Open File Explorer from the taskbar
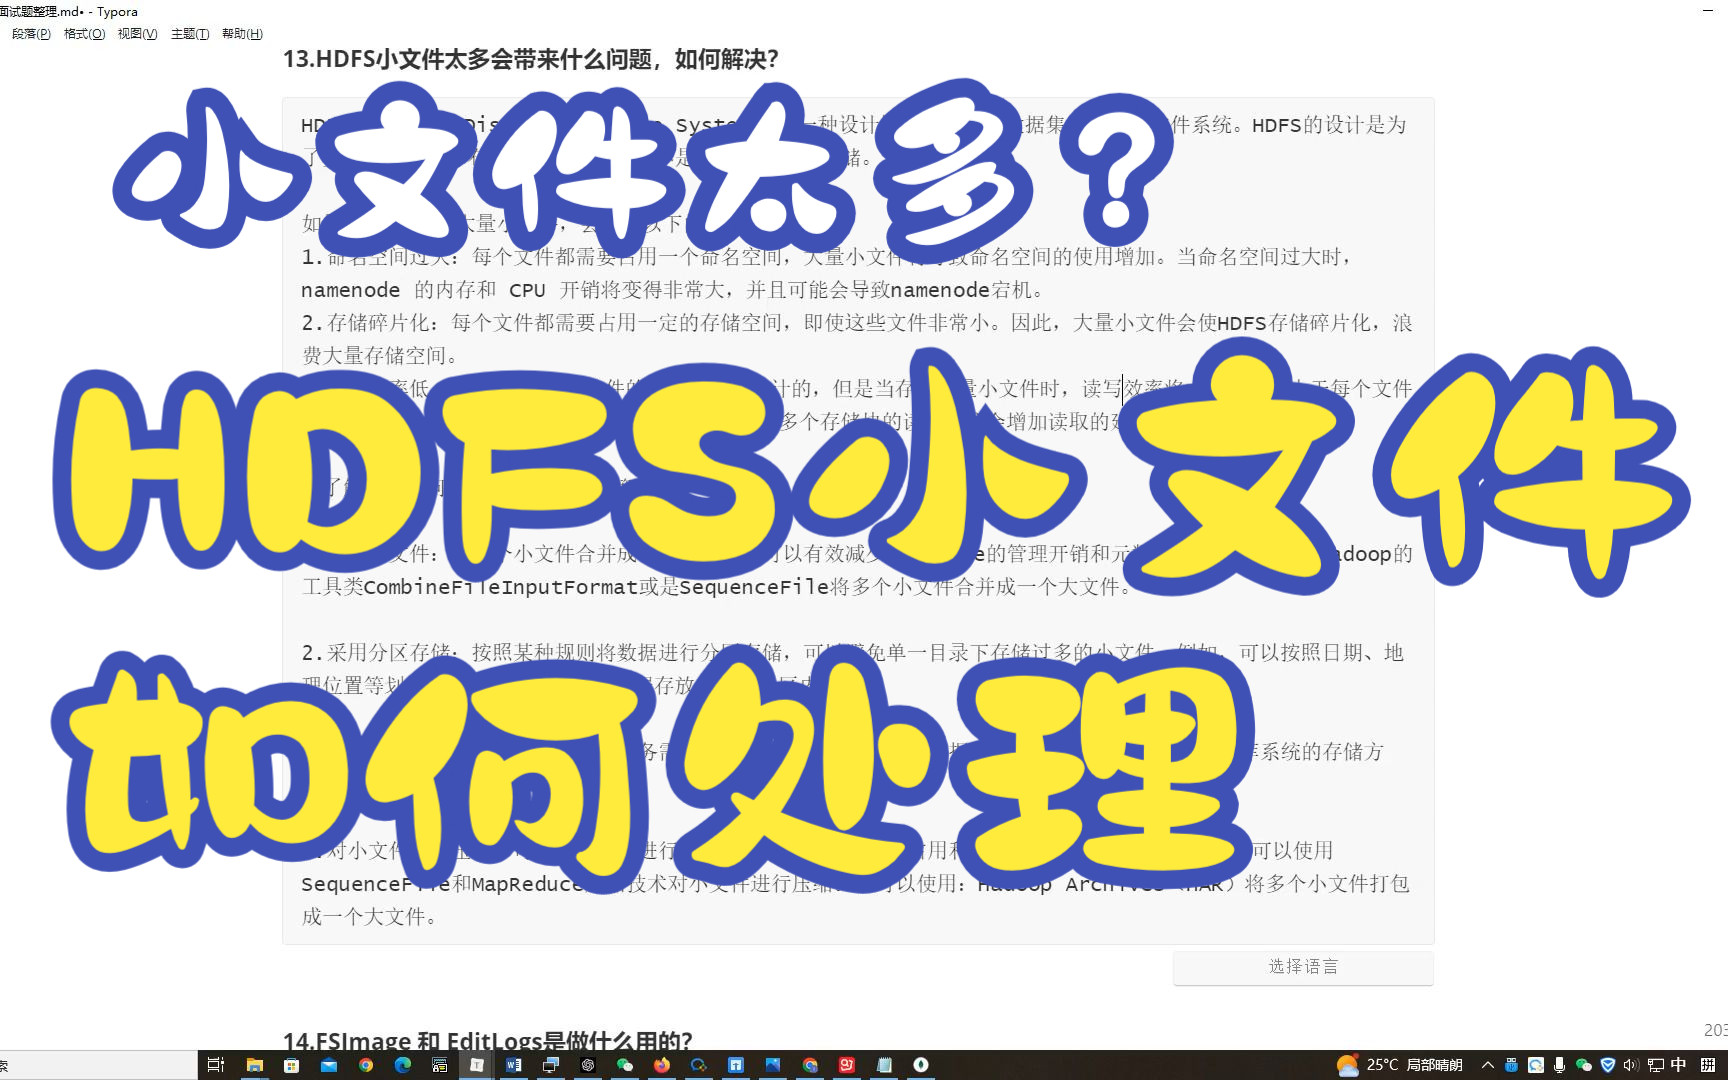This screenshot has width=1728, height=1080. click(254, 1065)
